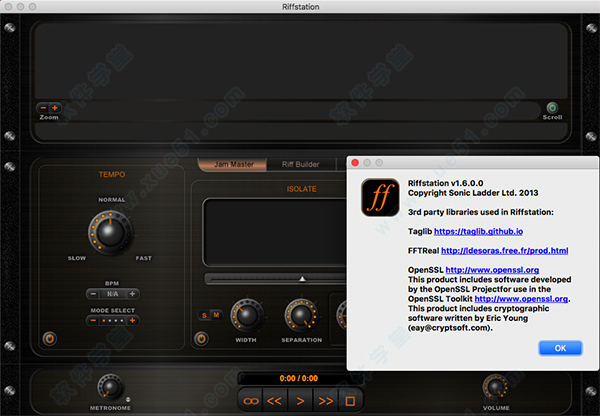Click the stop button
Image resolution: width=600 pixels, height=416 pixels.
[x=350, y=401]
